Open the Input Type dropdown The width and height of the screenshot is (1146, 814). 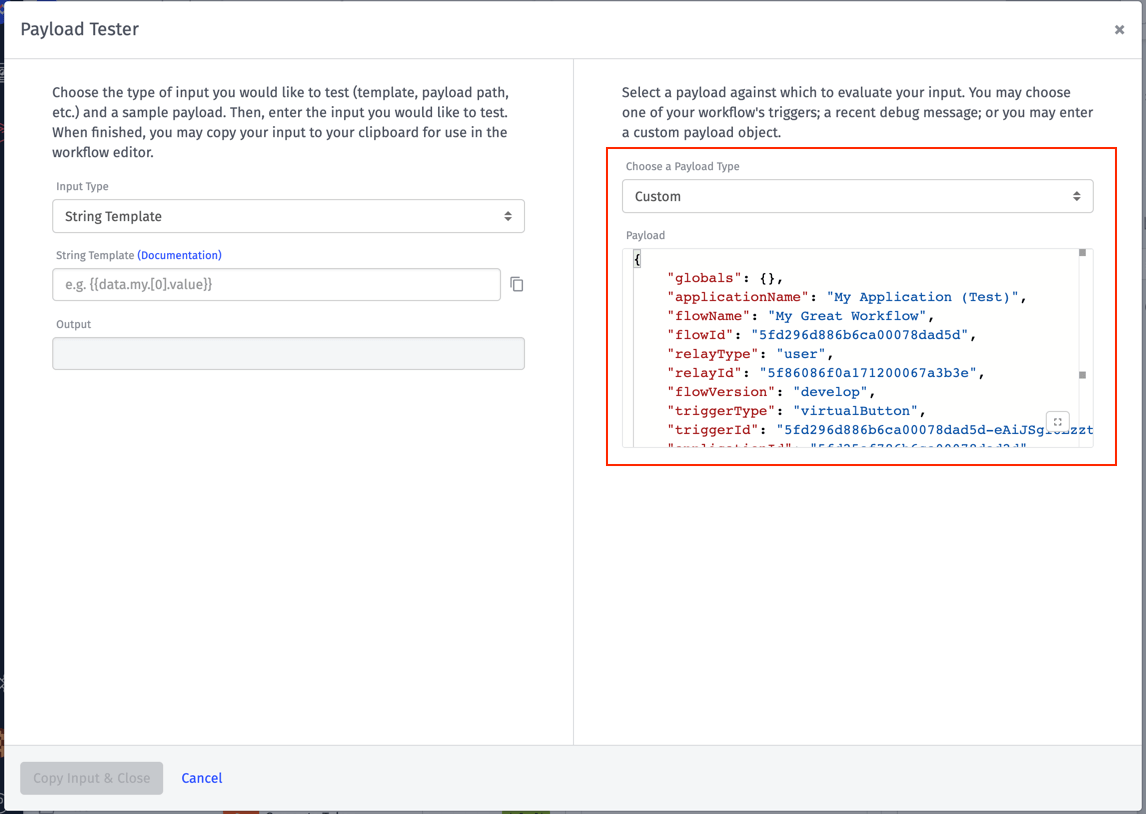point(288,216)
